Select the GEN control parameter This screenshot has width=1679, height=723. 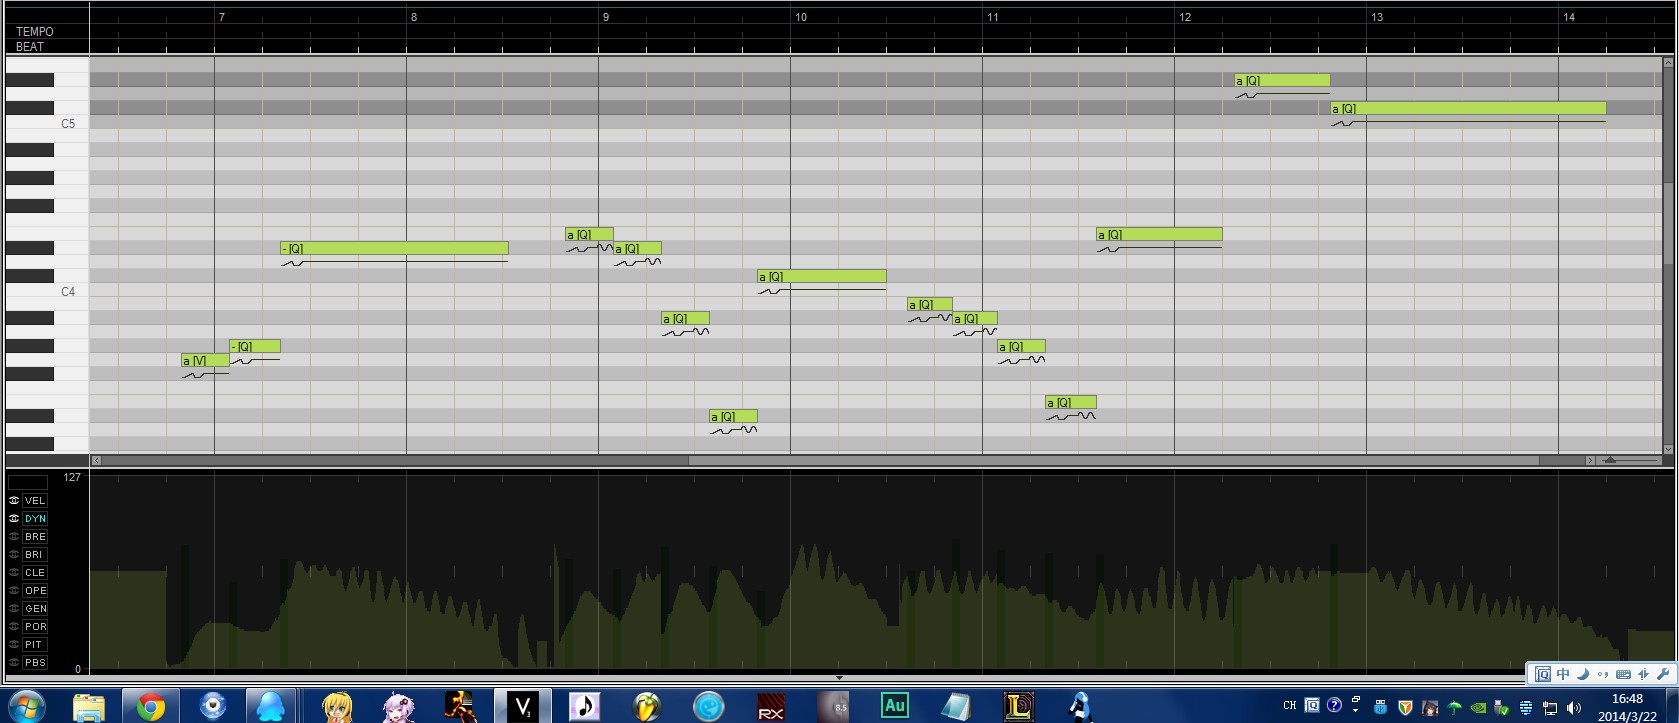(35, 608)
